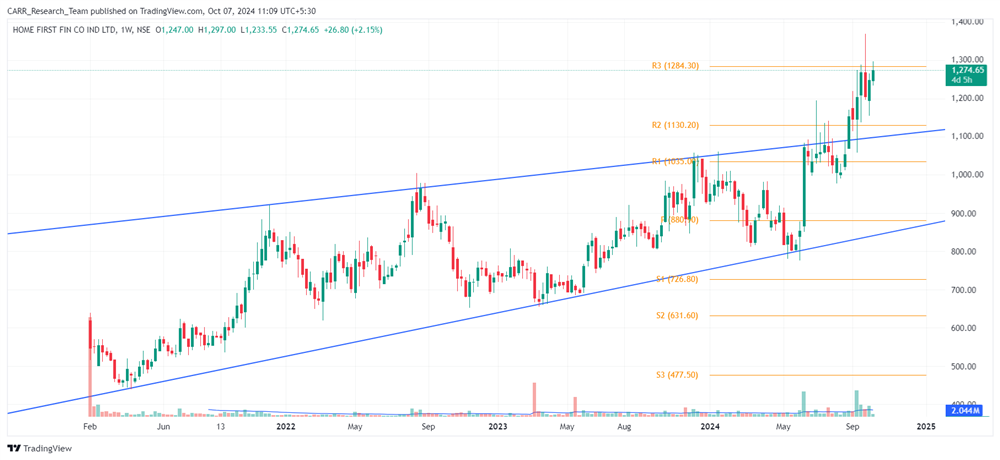
Task: Click the 1,200.00 price axis label
Action: coord(967,98)
